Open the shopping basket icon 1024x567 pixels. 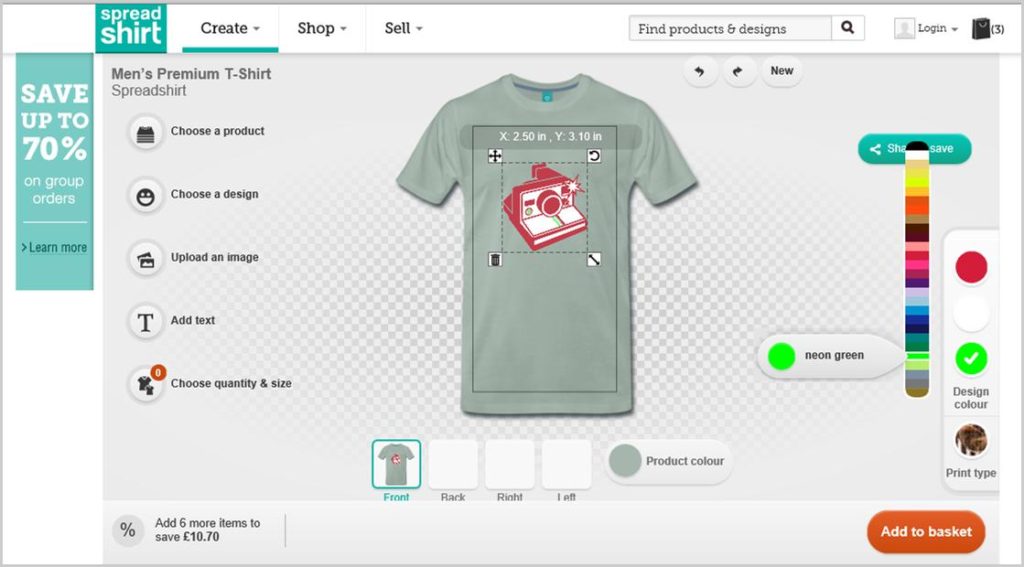pos(981,29)
